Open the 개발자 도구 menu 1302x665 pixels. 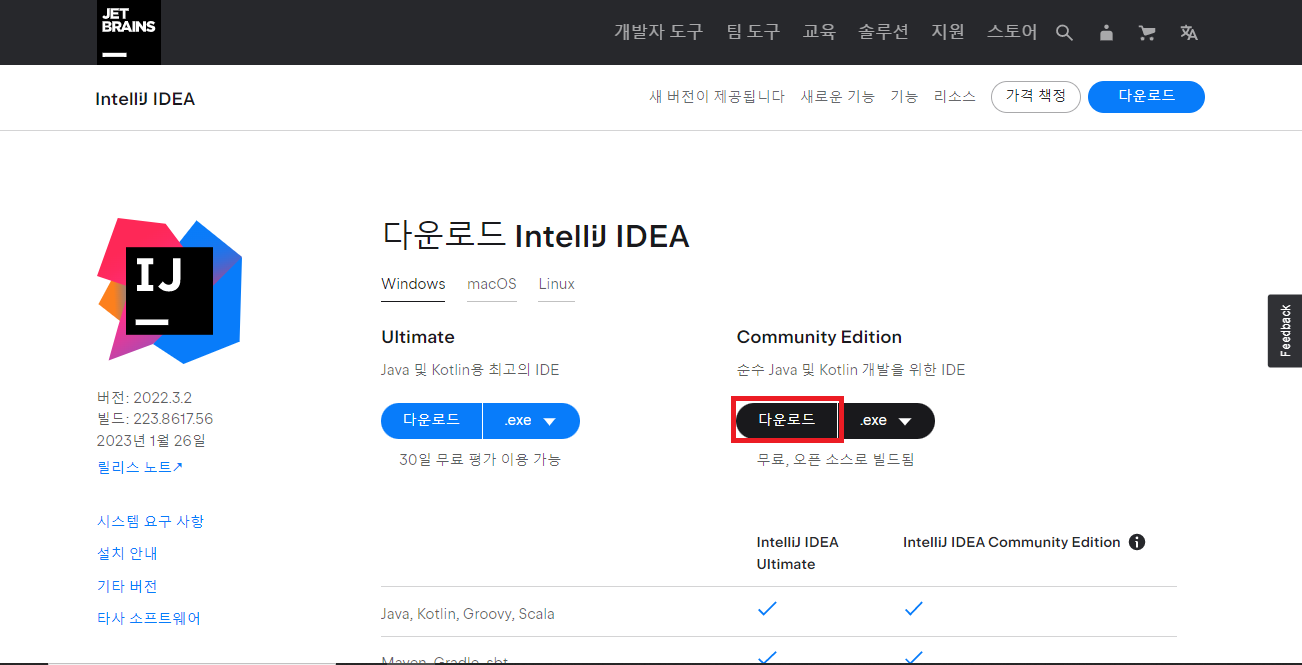(x=659, y=32)
